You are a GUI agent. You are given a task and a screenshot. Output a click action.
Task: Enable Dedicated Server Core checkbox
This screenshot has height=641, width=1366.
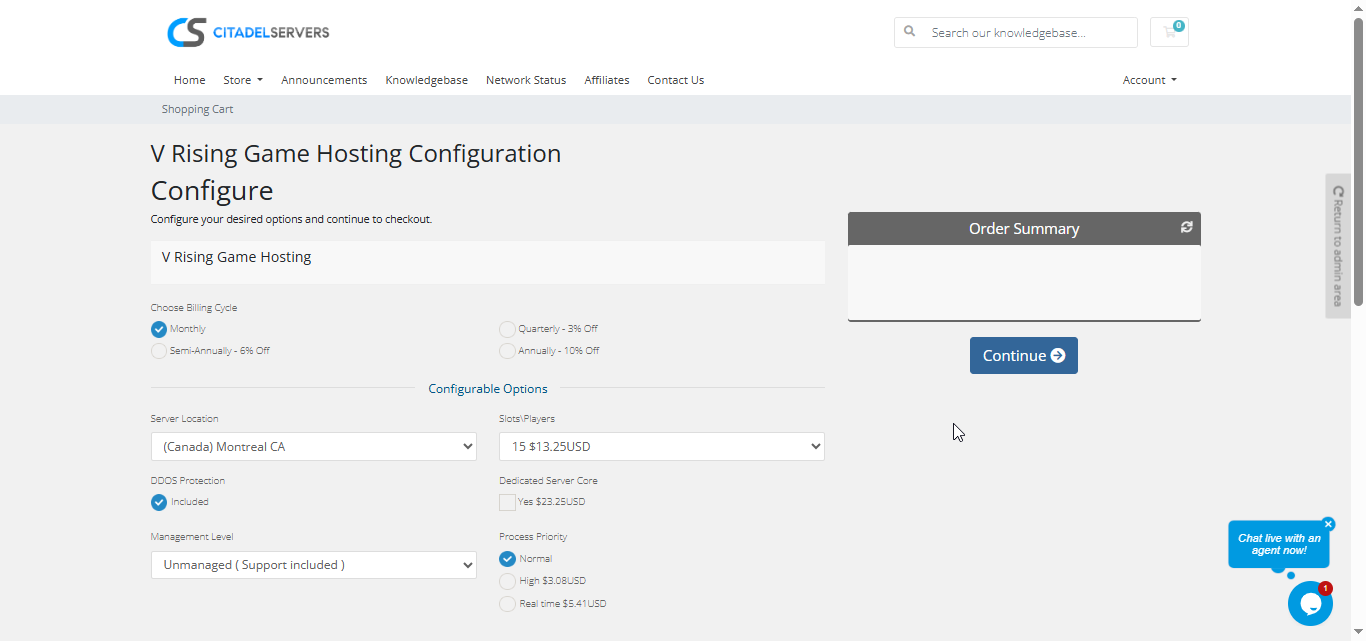508,502
